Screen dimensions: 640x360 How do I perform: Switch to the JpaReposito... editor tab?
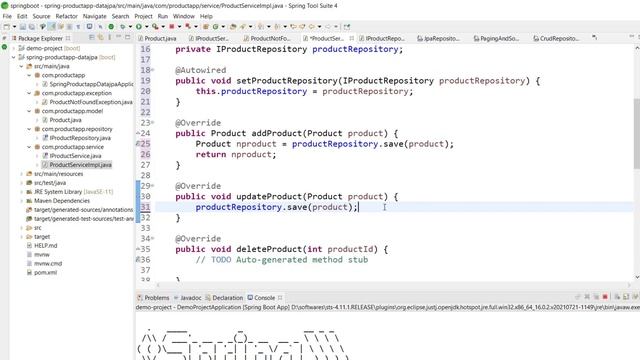438,38
